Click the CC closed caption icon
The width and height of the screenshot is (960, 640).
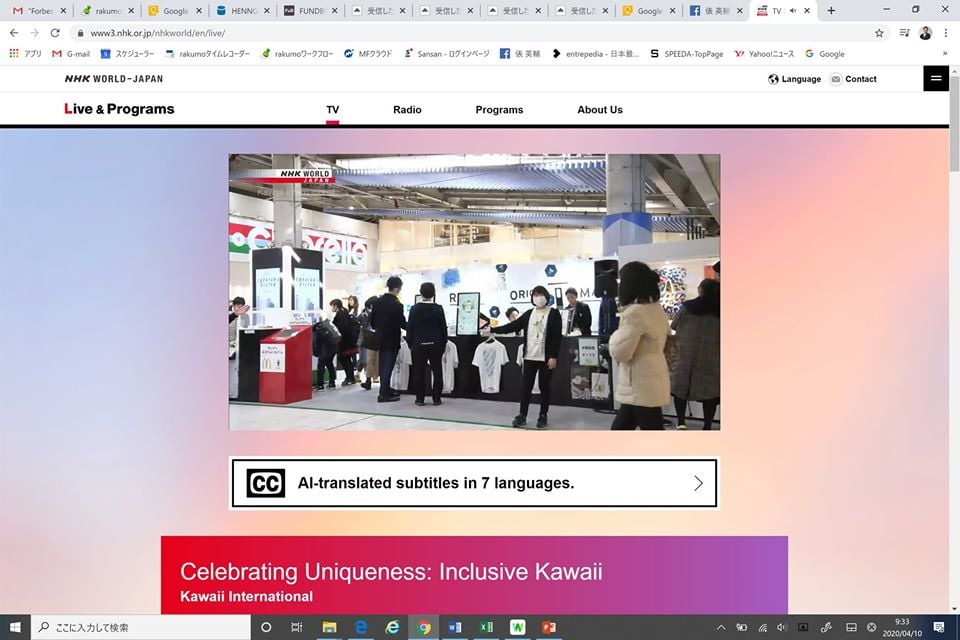point(266,483)
